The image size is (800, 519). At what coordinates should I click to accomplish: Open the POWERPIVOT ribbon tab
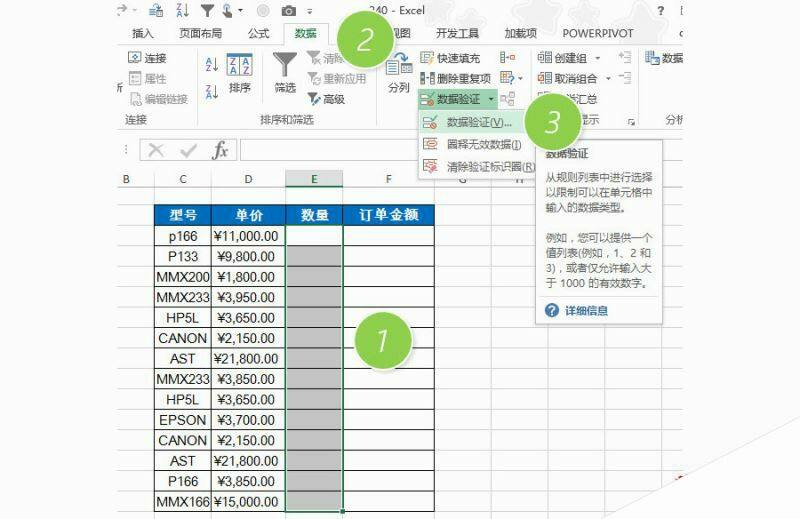[x=597, y=33]
